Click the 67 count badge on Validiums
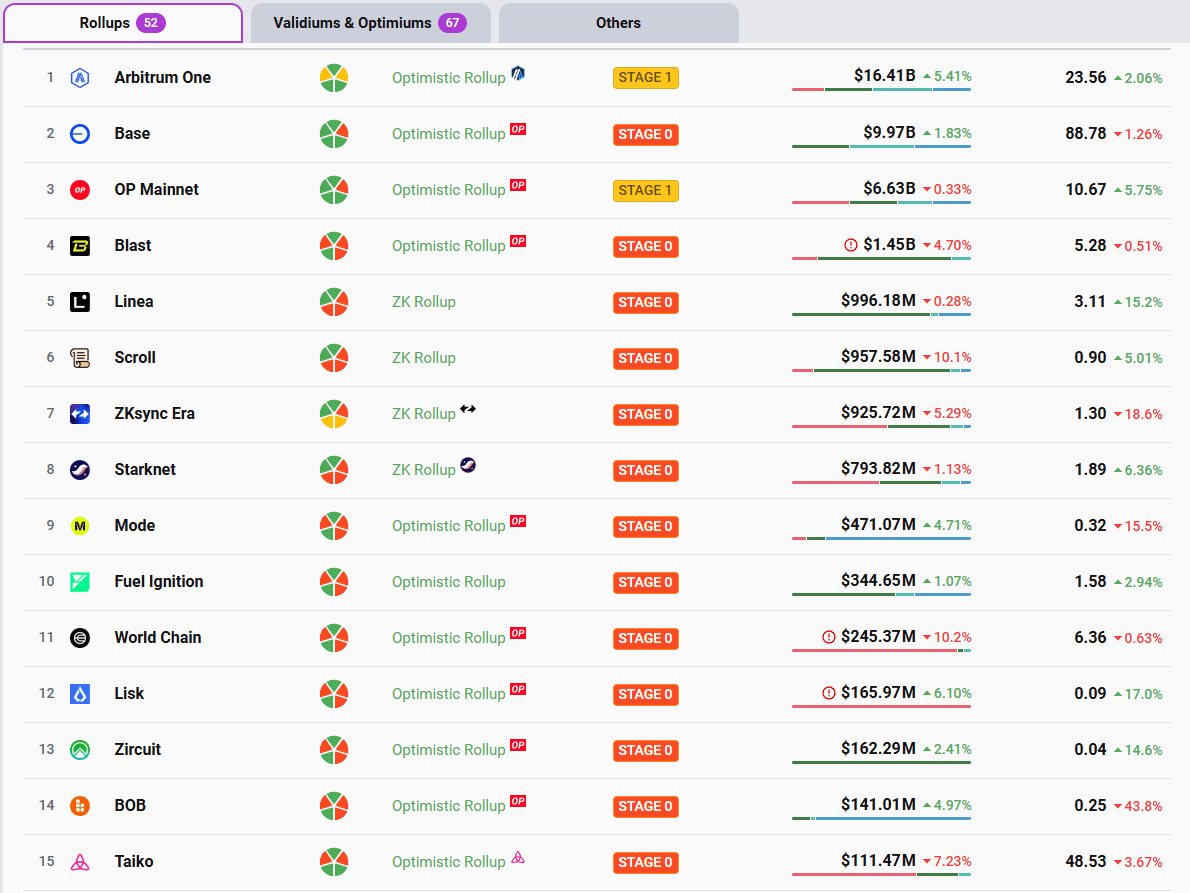The width and height of the screenshot is (1190, 893). pyautogui.click(x=452, y=23)
